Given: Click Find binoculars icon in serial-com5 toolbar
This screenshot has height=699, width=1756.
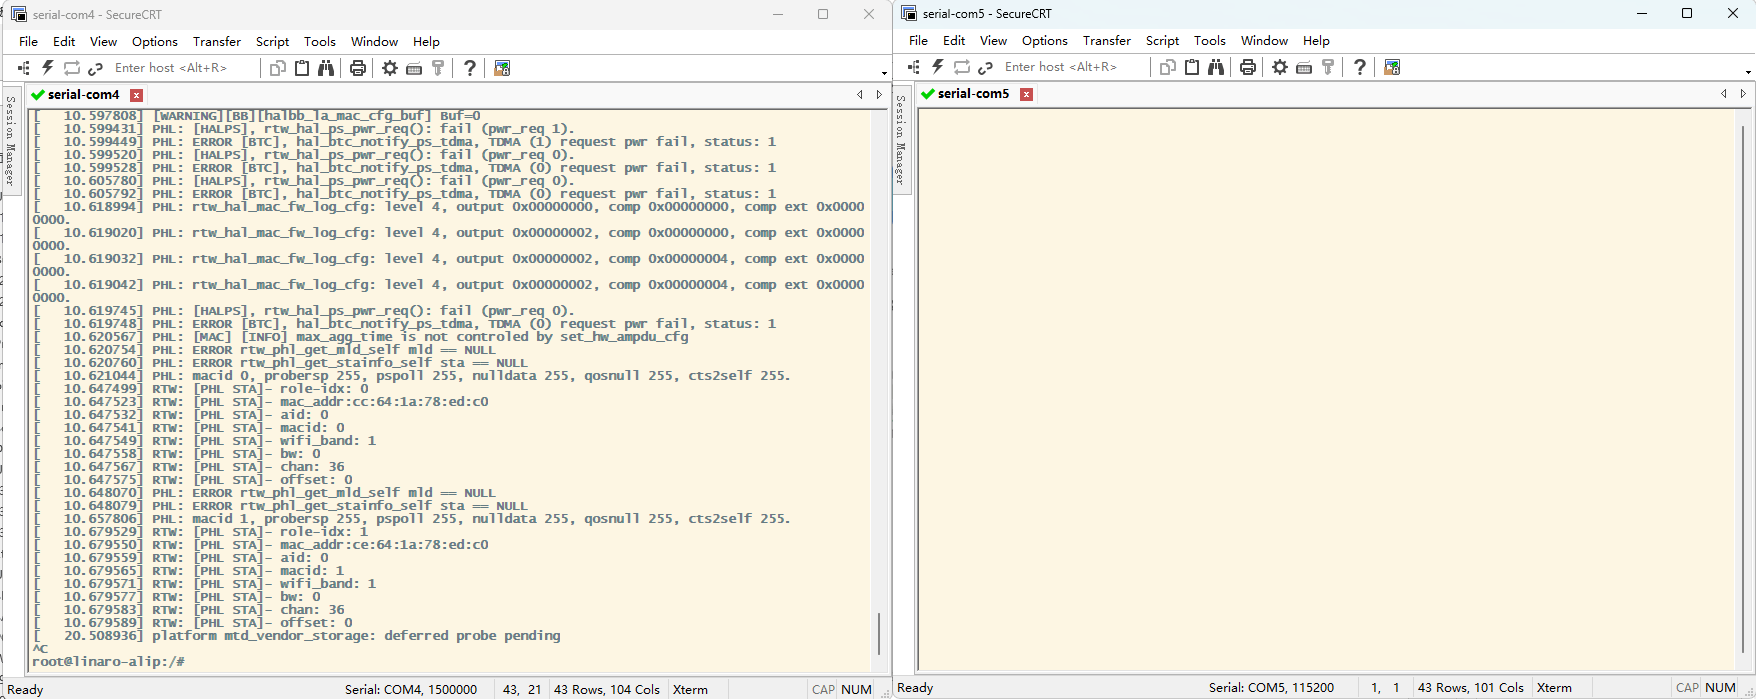Looking at the screenshot, I should click(1216, 67).
